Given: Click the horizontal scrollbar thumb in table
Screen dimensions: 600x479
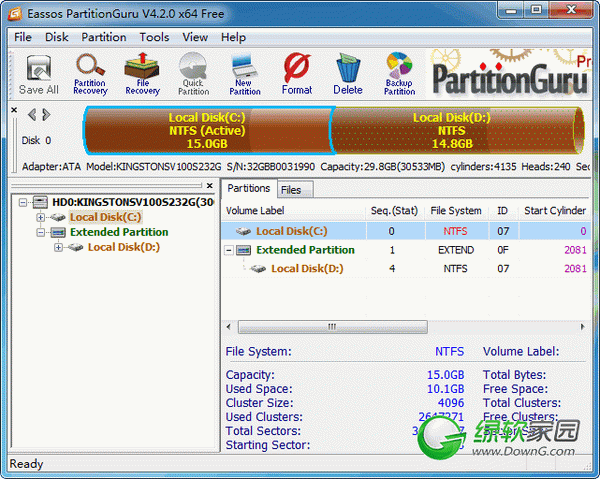Looking at the screenshot, I should [x=333, y=327].
